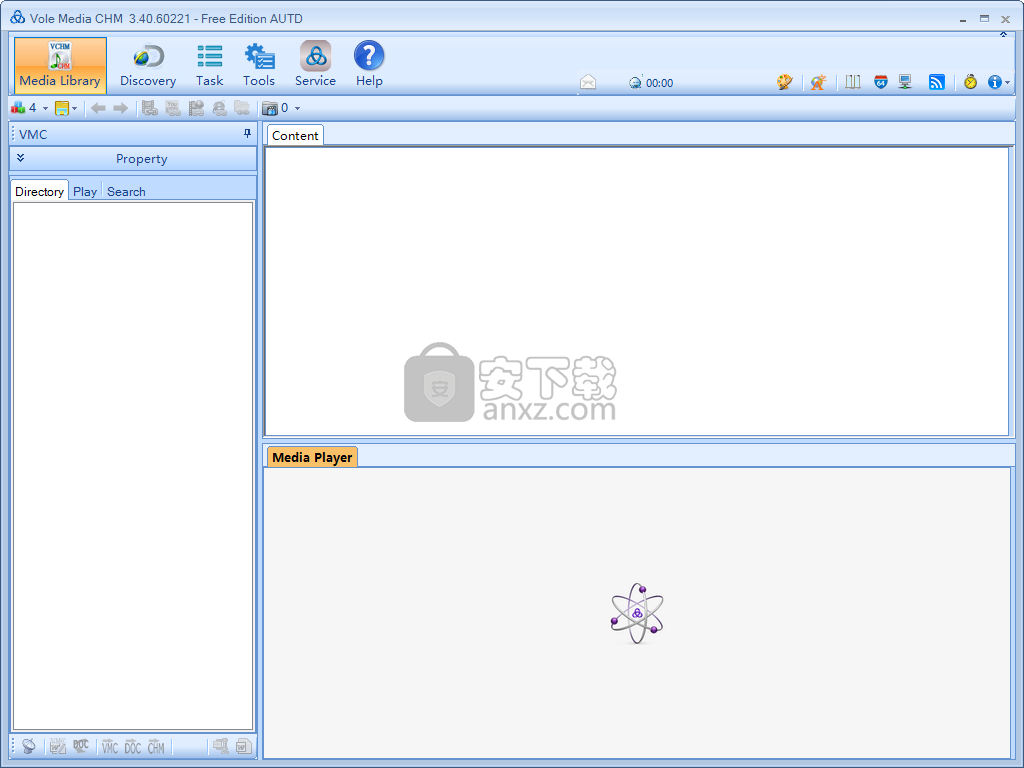Viewport: 1024px width, 768px height.
Task: Expand the dropdown beside the info icon
Action: [x=1008, y=83]
